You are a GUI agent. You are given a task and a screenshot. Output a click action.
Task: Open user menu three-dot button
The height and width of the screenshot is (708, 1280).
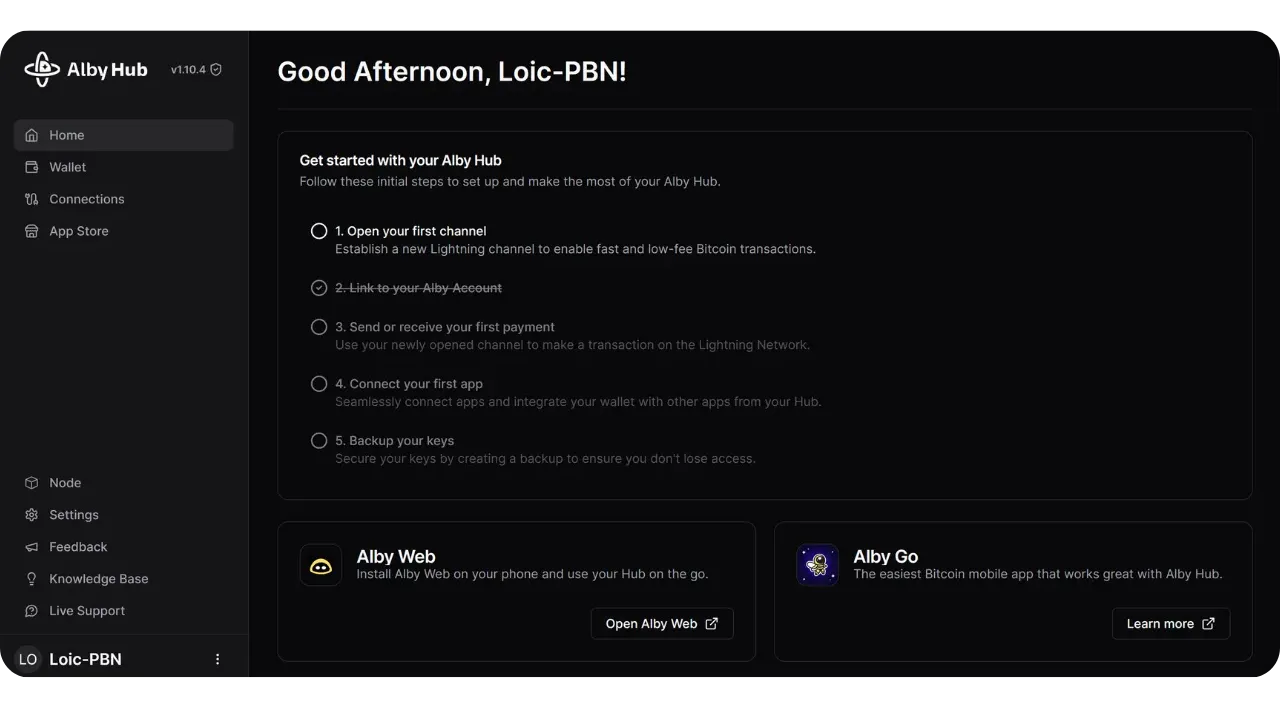coord(218,660)
